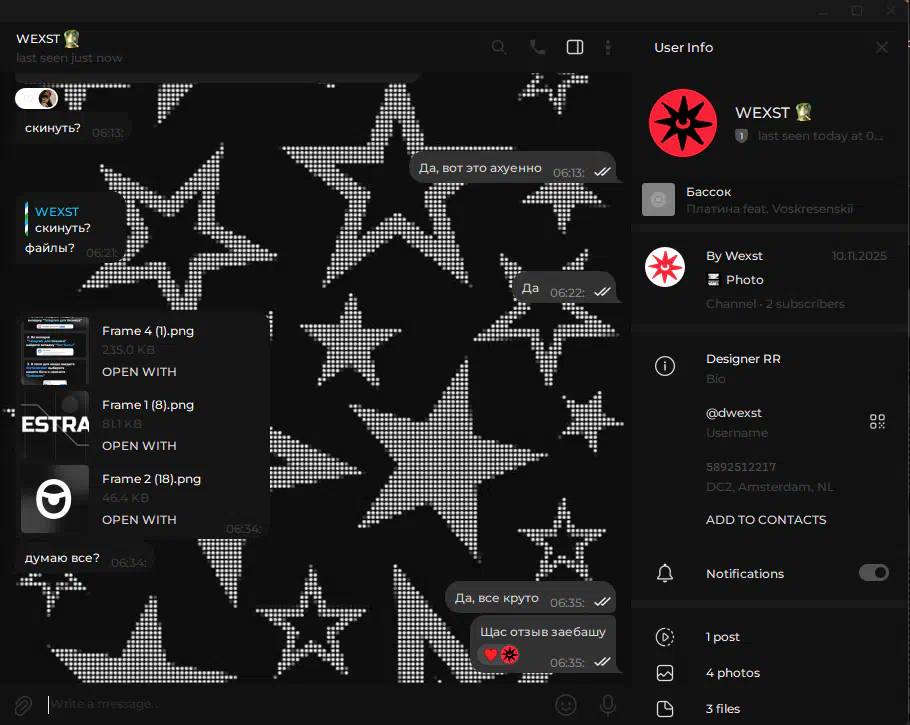Toggle the user info side panel
910x725 pixels.
(x=574, y=47)
